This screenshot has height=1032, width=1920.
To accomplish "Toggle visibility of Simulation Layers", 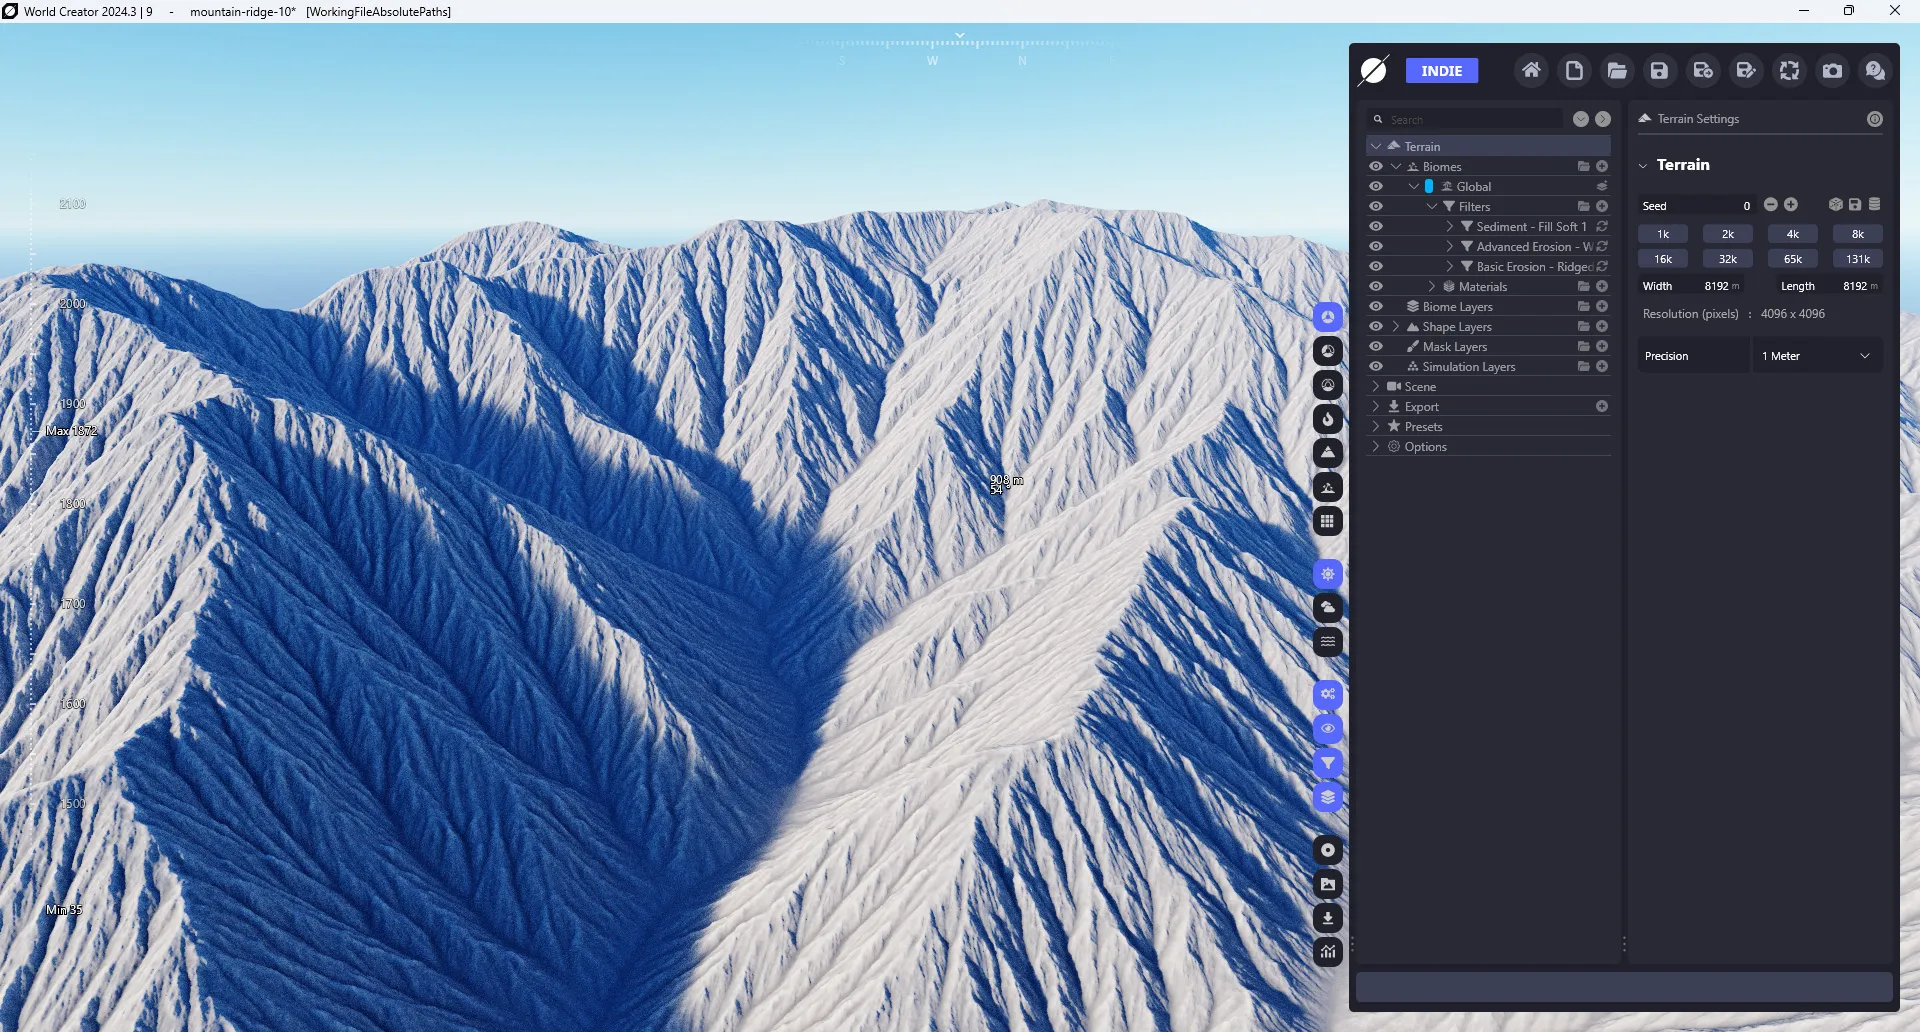I will [x=1377, y=367].
